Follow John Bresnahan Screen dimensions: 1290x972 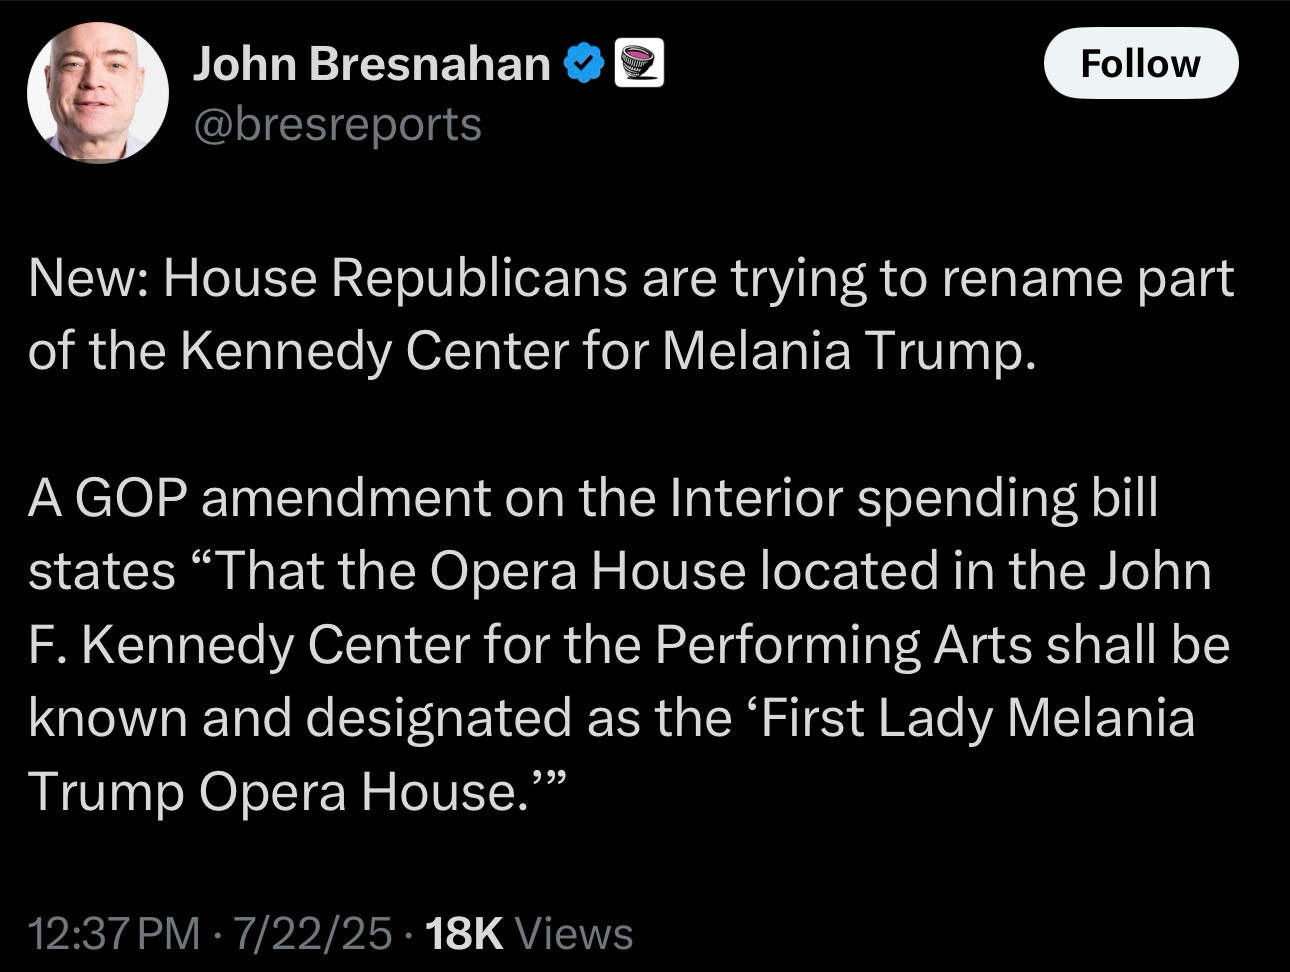tap(1141, 63)
